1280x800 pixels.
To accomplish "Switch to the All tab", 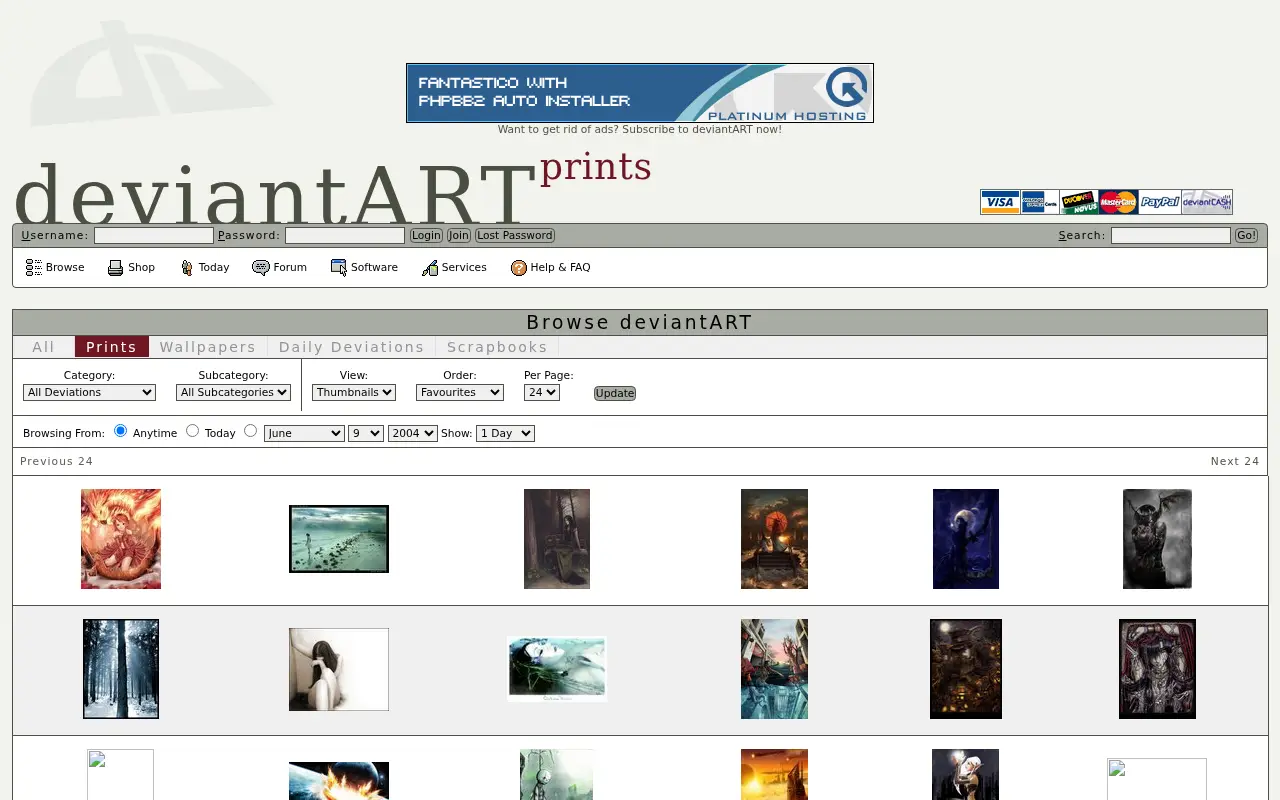I will tap(43, 347).
